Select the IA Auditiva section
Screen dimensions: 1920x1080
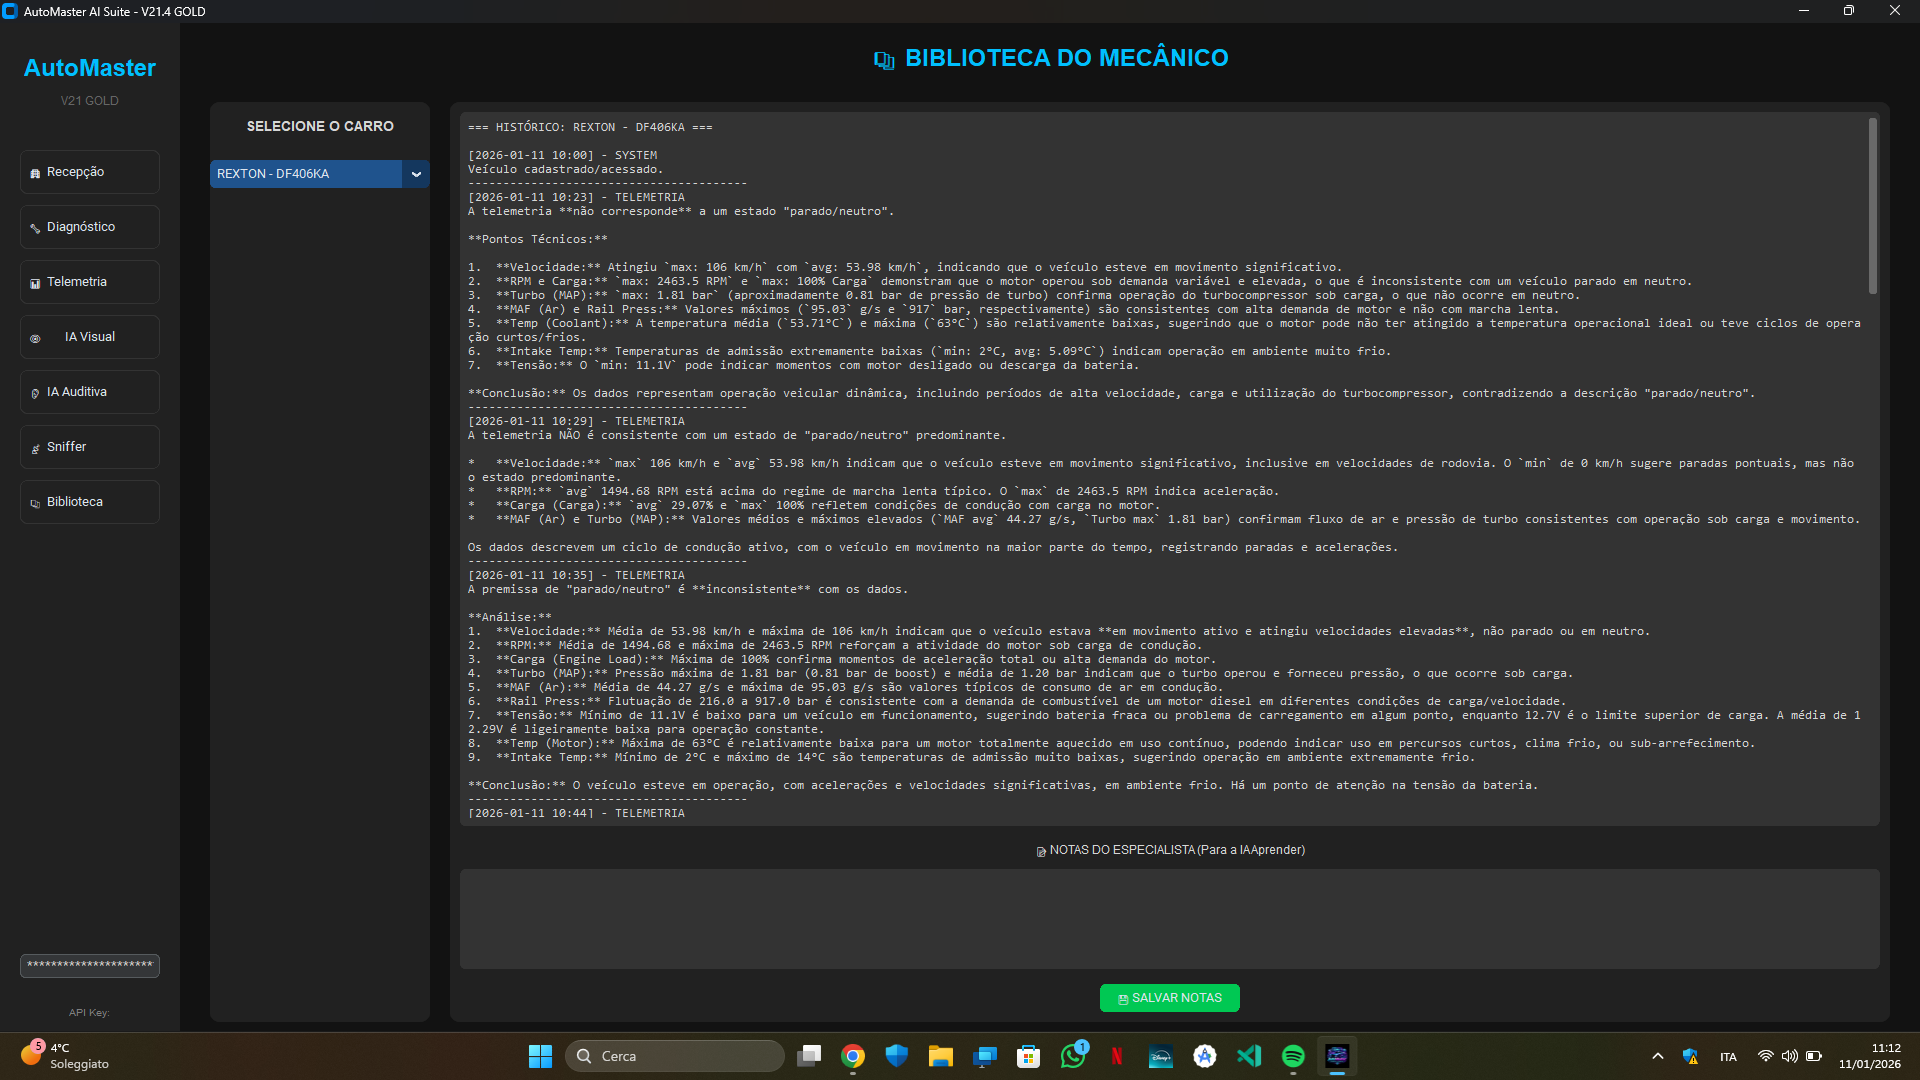[89, 392]
